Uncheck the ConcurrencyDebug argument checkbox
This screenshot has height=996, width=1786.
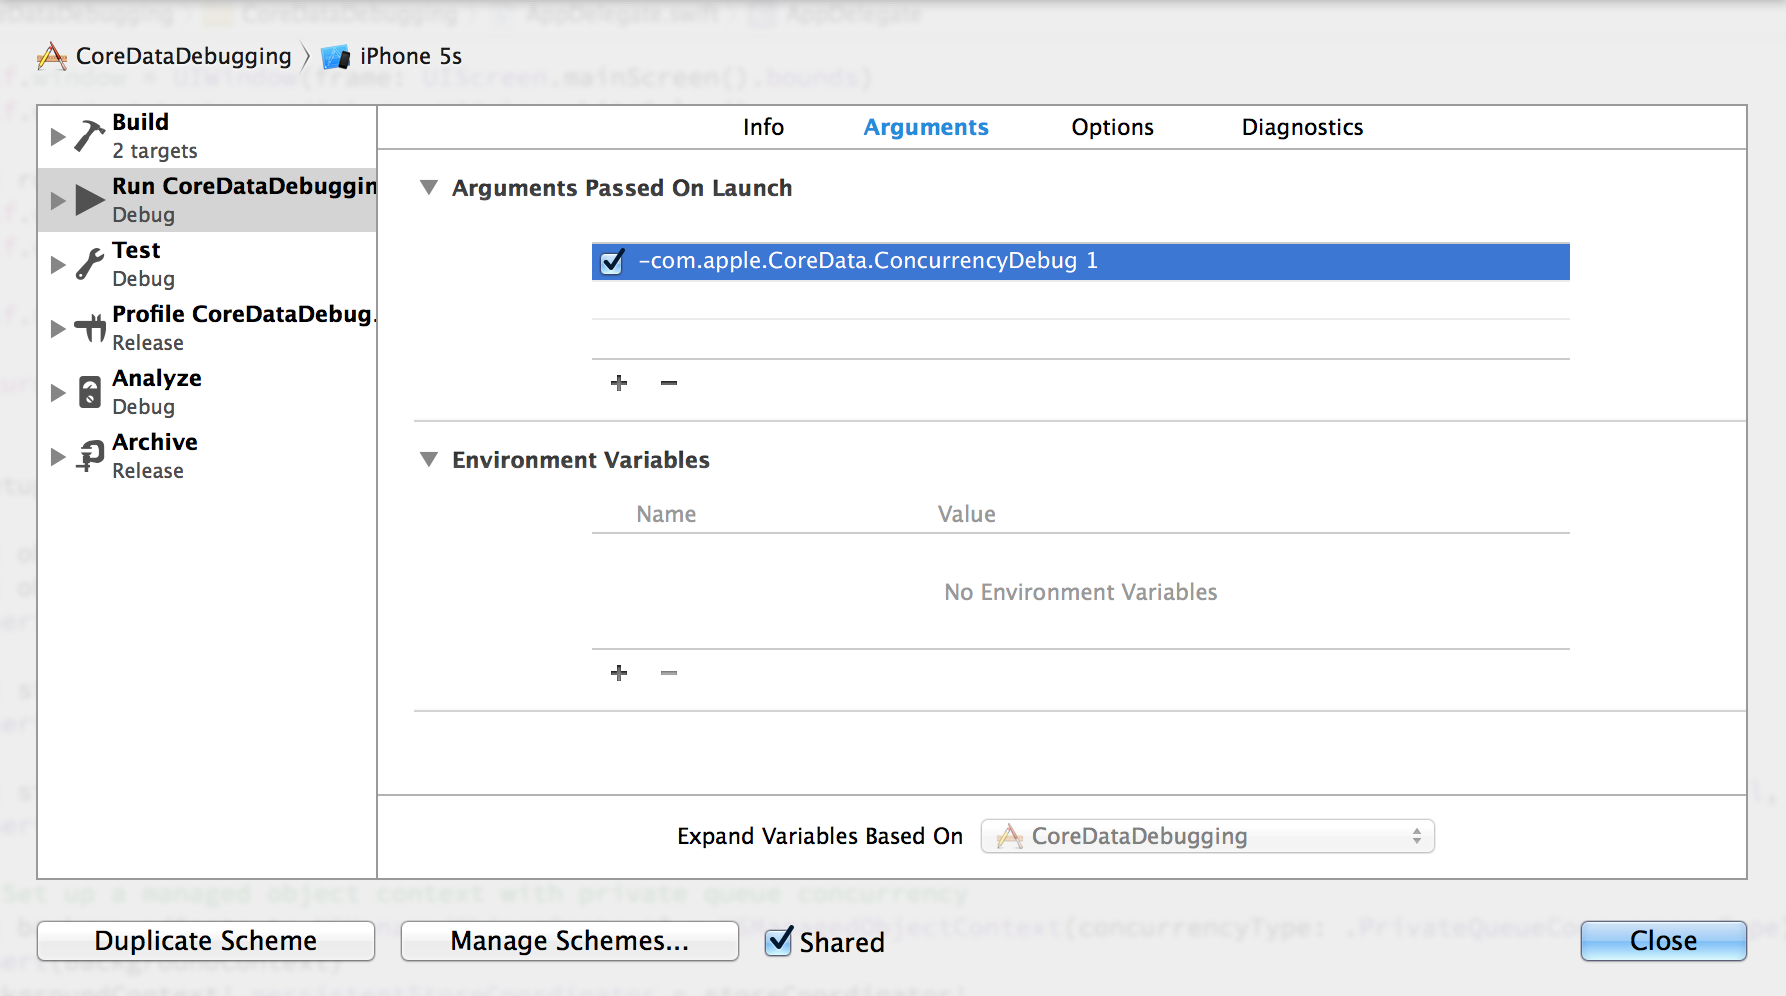point(612,262)
